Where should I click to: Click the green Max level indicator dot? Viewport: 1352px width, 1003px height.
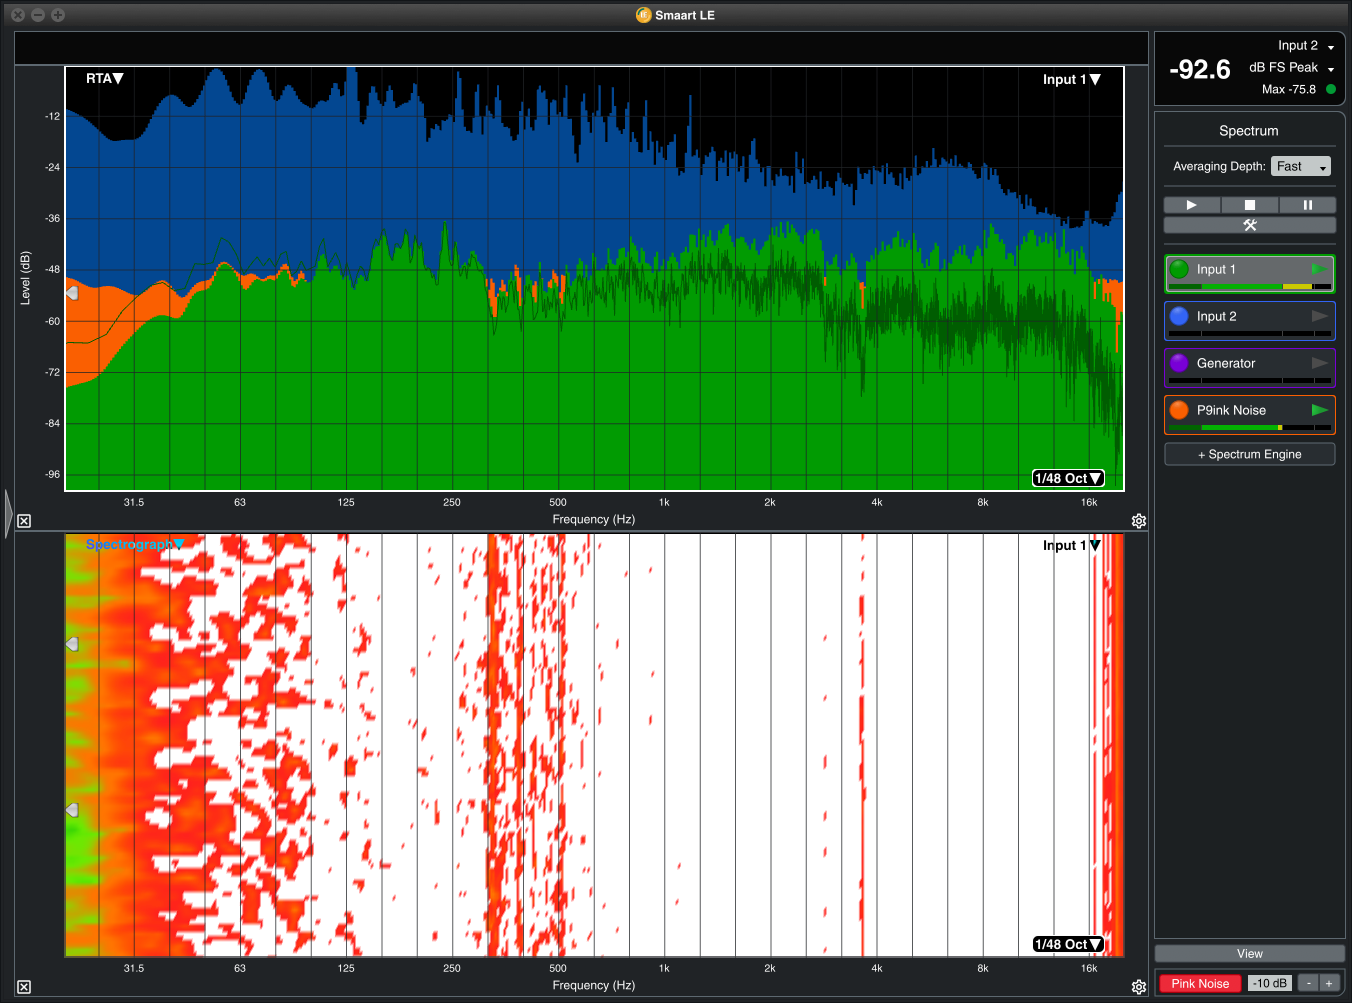[1331, 89]
